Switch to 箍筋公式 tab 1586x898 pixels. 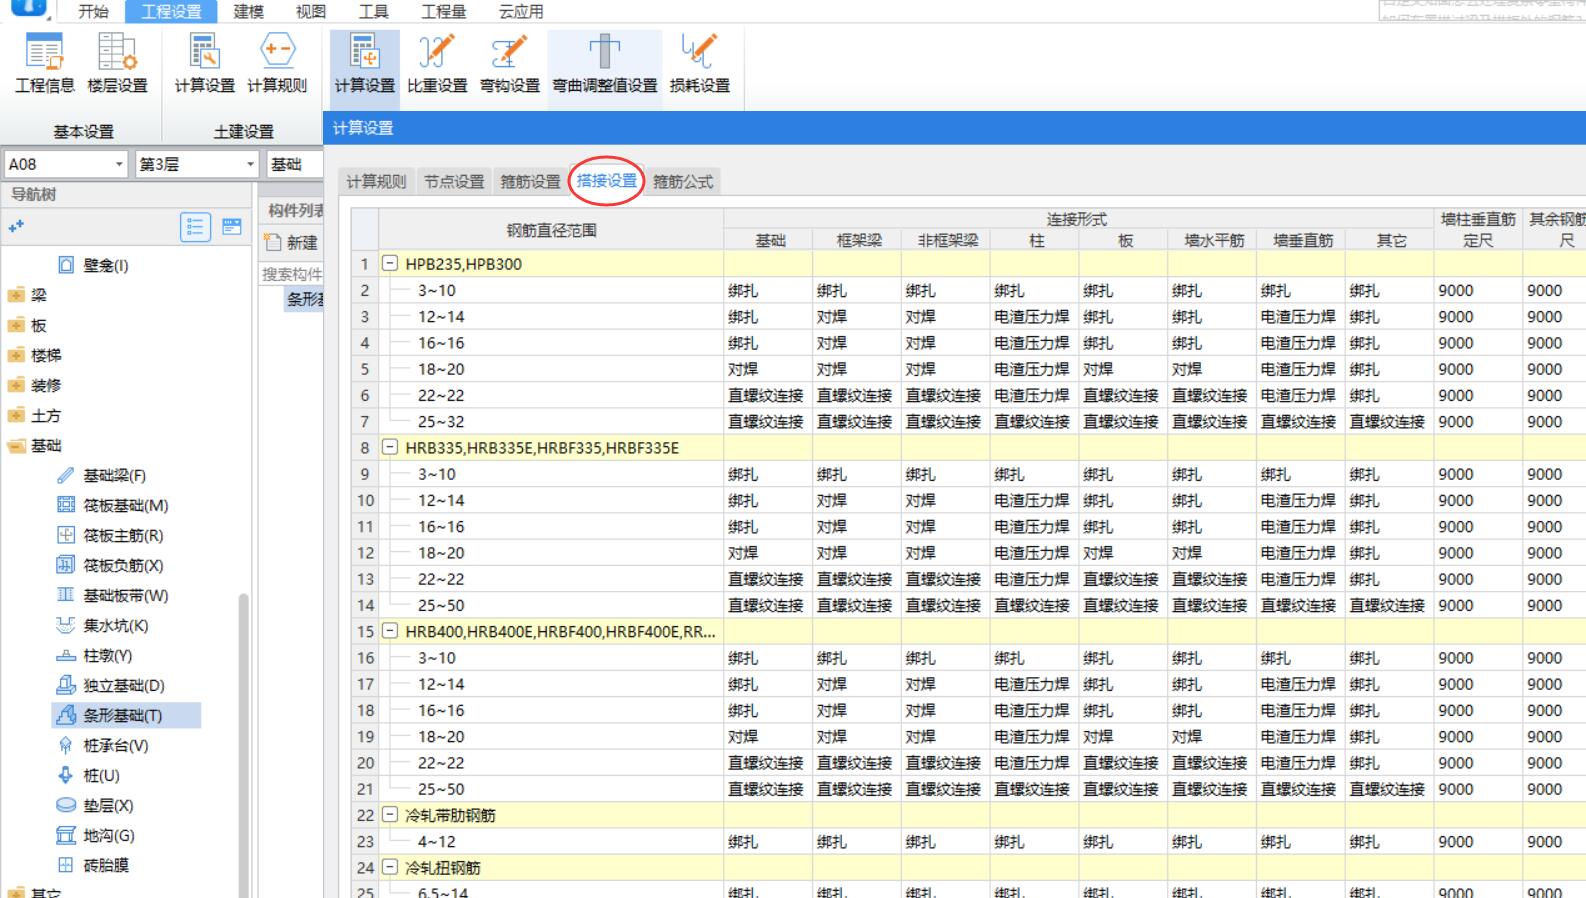point(683,181)
